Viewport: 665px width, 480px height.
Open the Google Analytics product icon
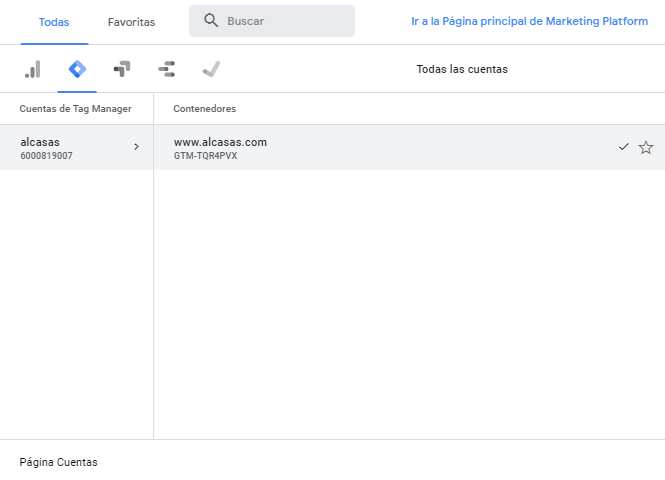coord(33,69)
